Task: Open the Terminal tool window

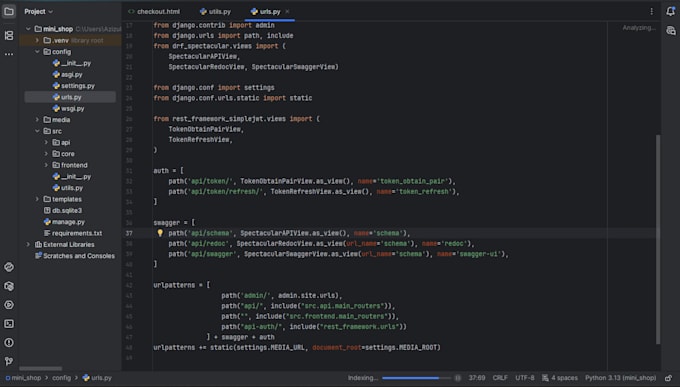Action: pyautogui.click(x=9, y=324)
